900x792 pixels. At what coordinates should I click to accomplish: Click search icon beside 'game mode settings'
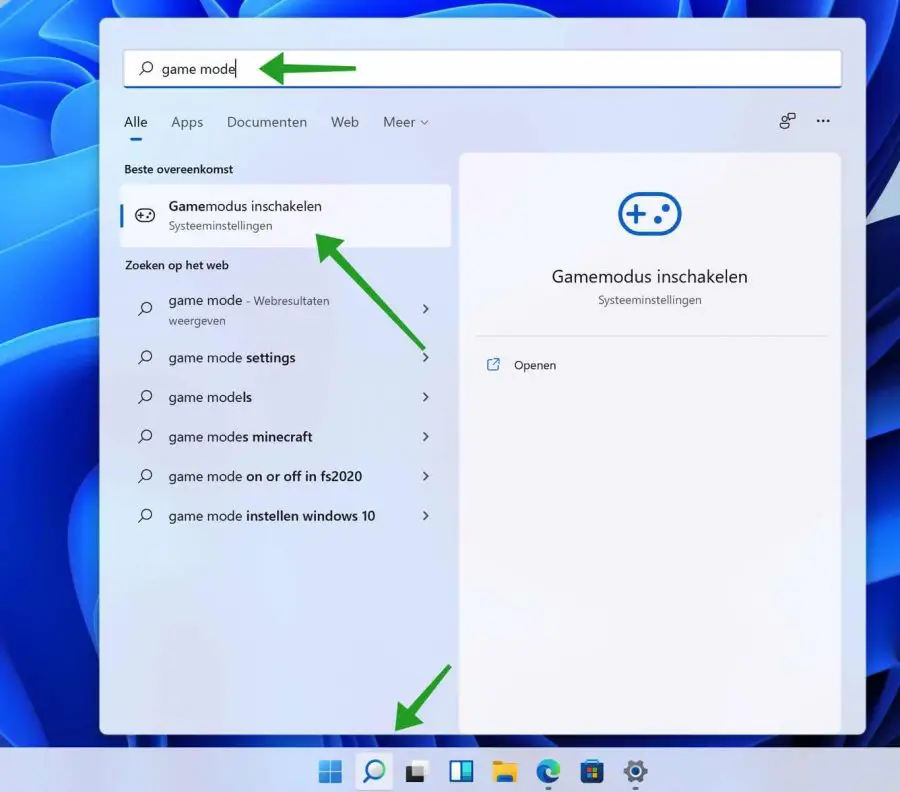(x=145, y=358)
